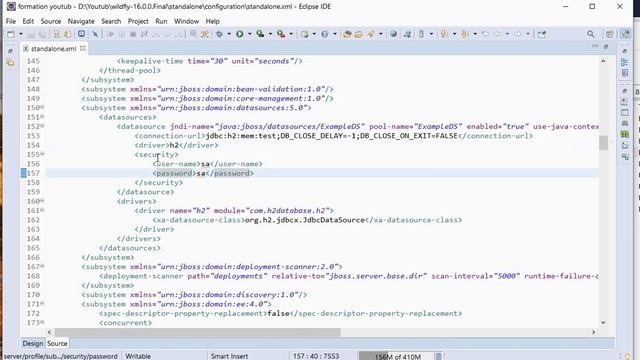Collapse the deployment-scanner fold at line 167
Screen dimensions: 640x360
(42, 266)
